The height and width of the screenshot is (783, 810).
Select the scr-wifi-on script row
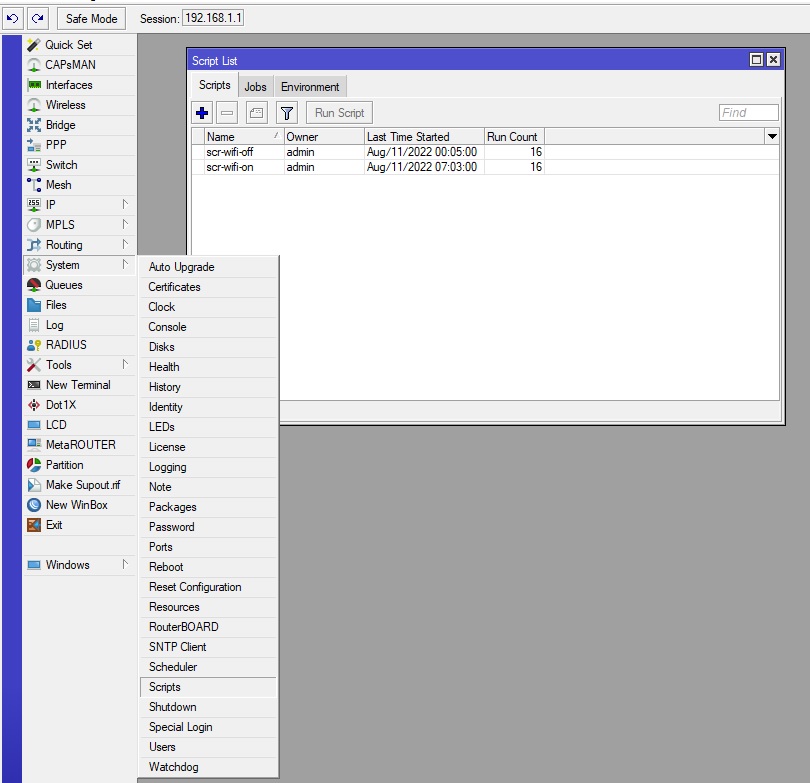point(485,167)
